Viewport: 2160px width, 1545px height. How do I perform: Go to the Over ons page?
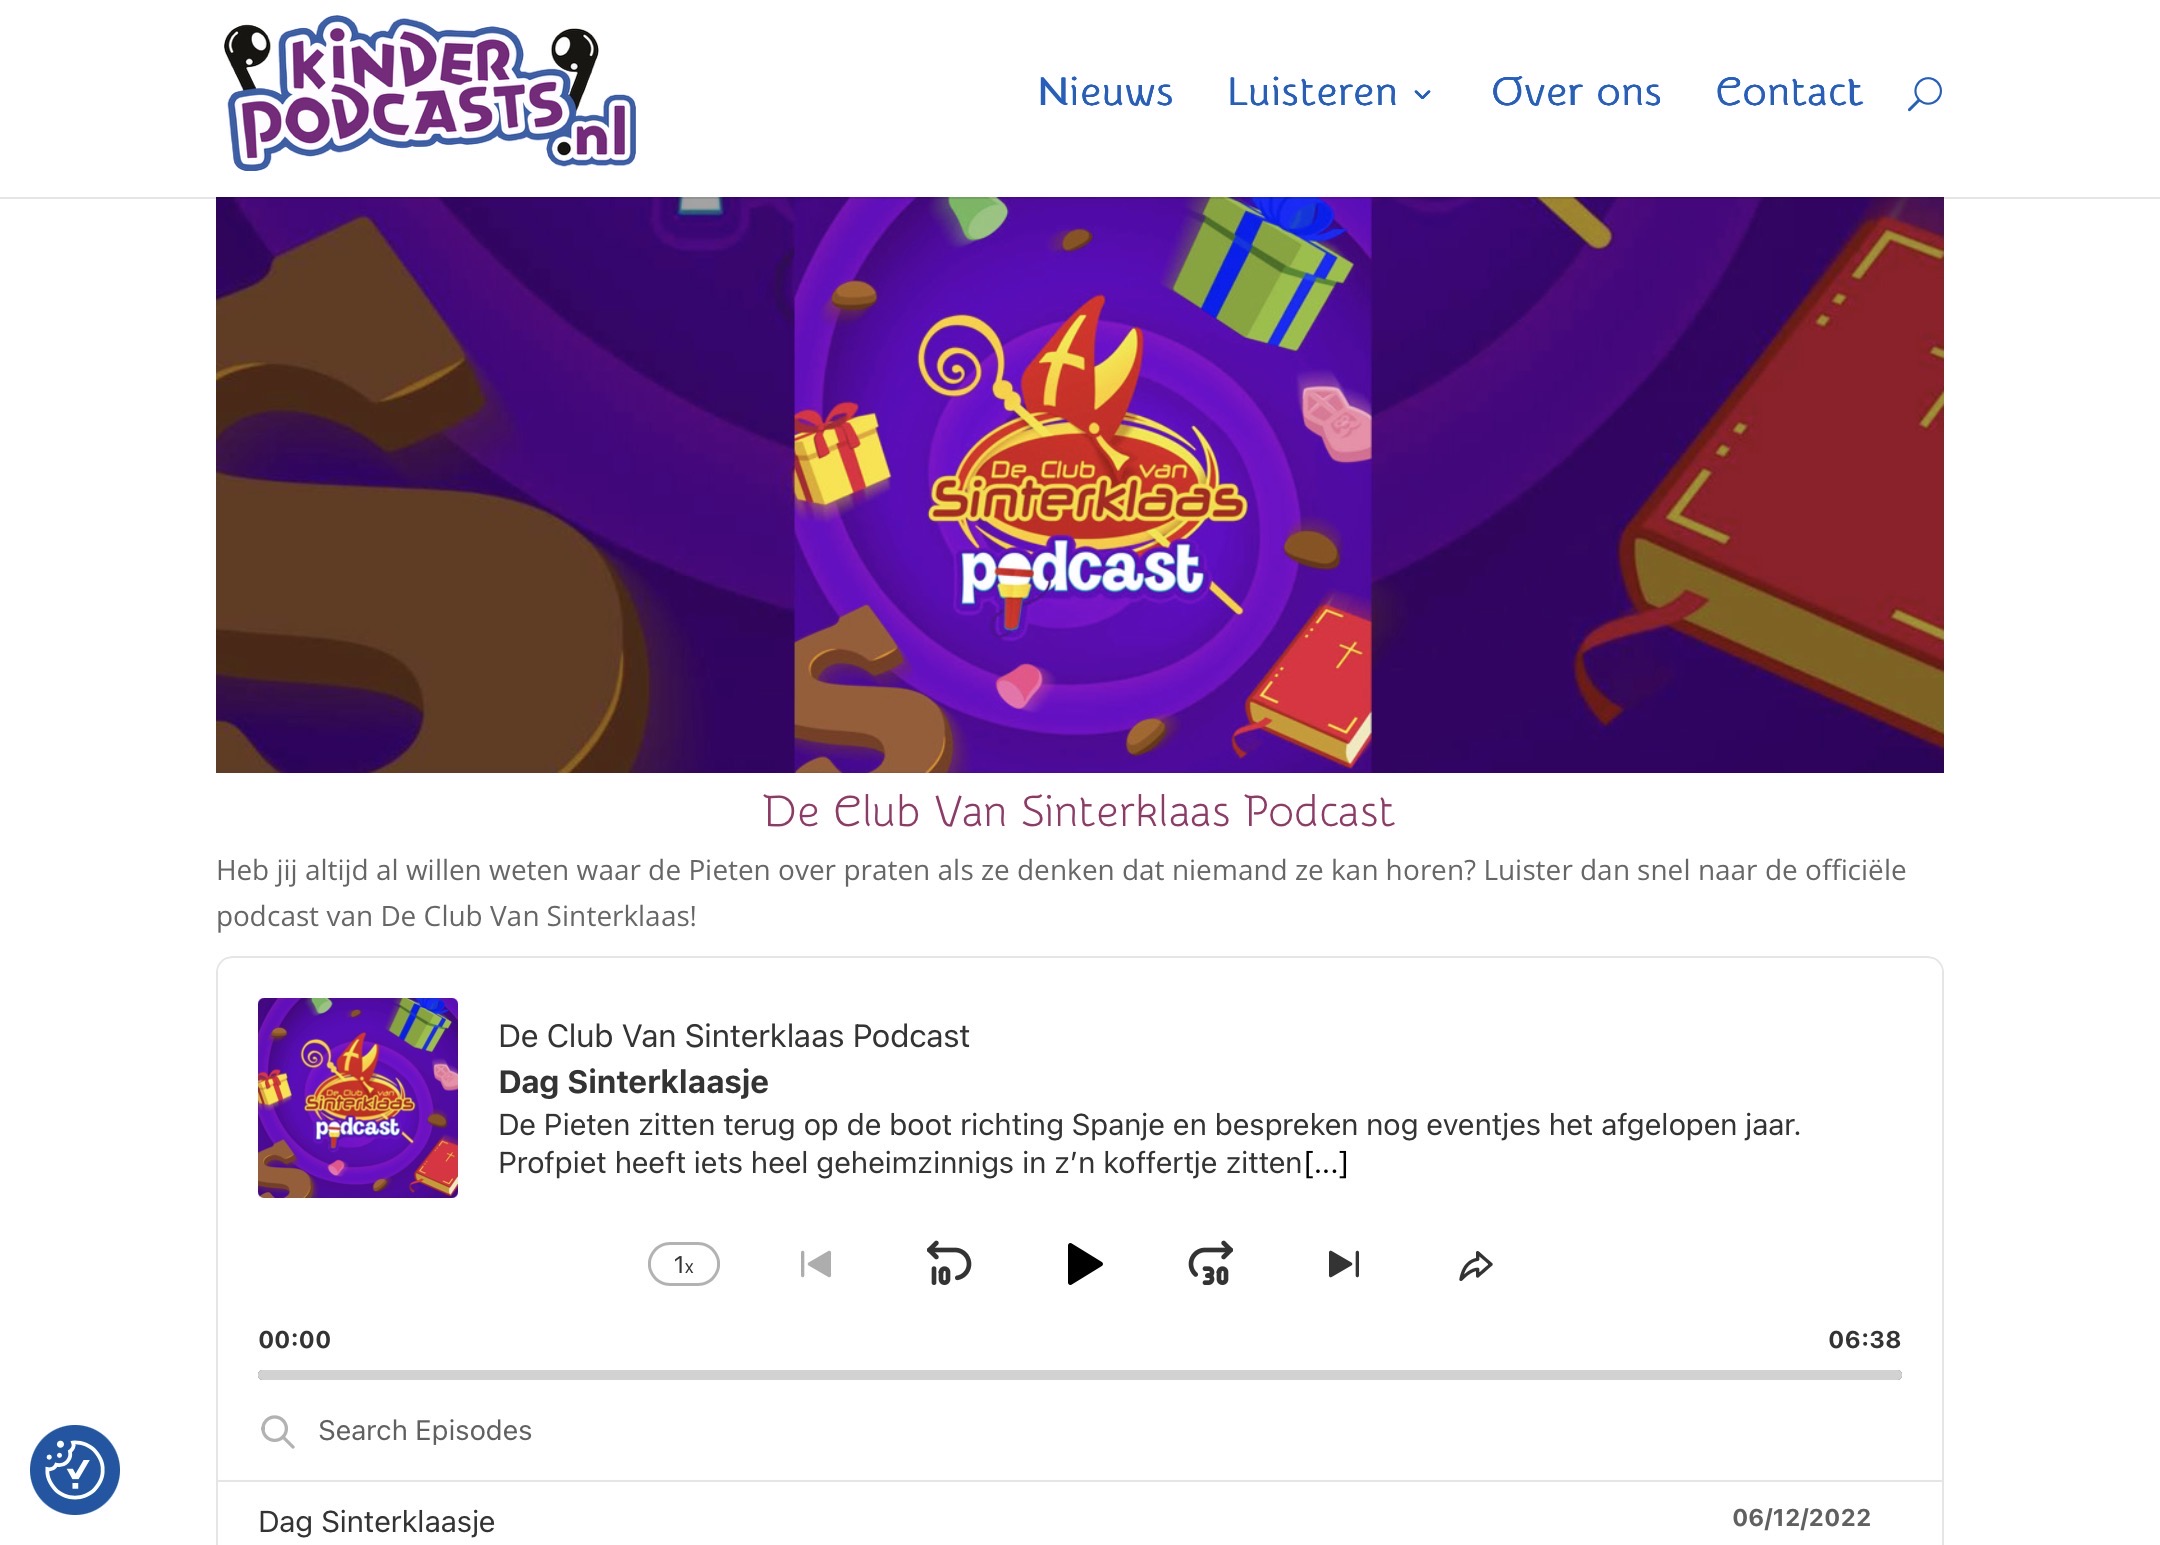coord(1576,92)
